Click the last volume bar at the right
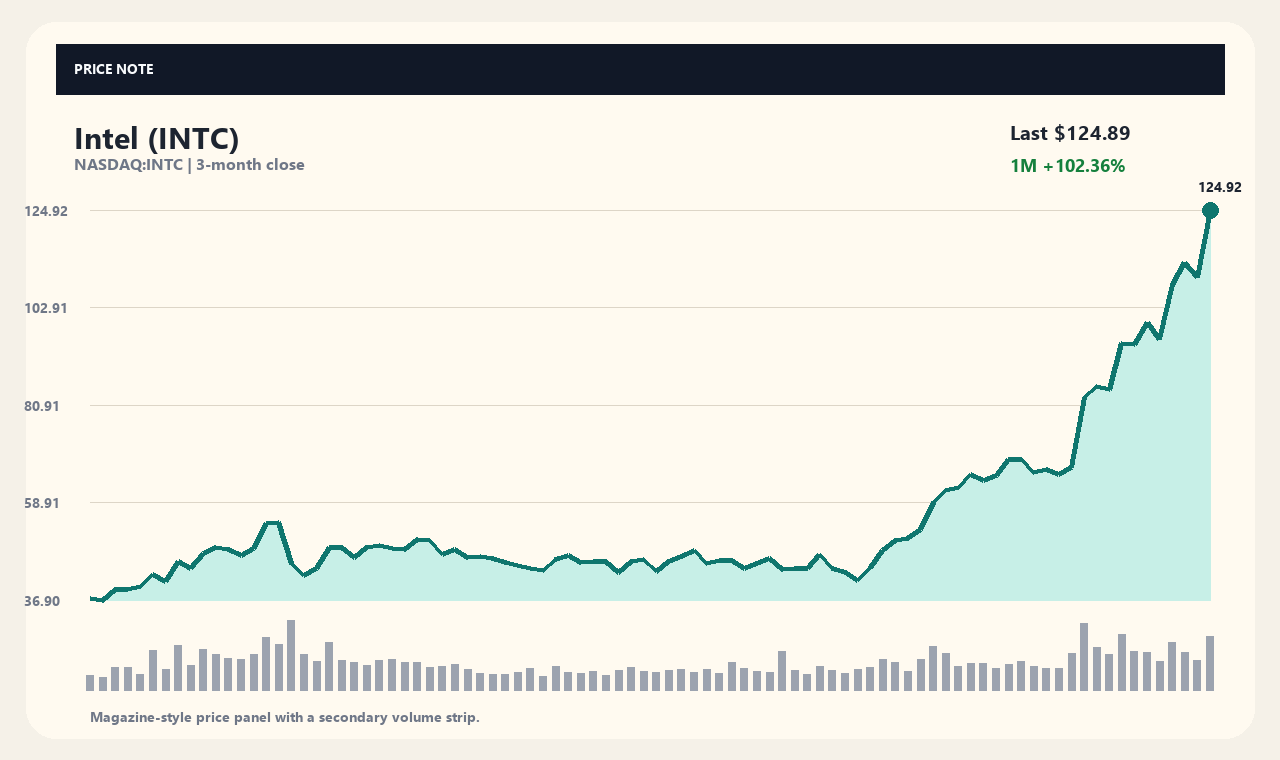Screen dimensions: 1280x760 [x=1210, y=663]
